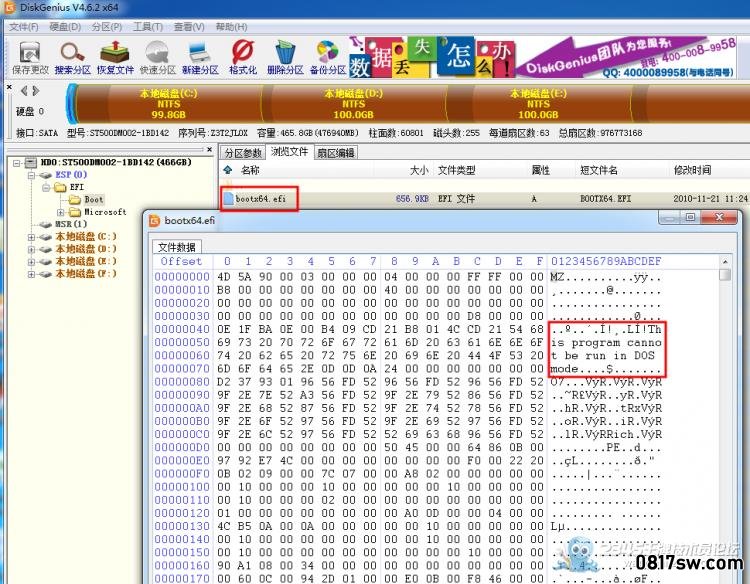
Task: Click the Quick Partition (快速分区) icon
Action: point(157,57)
